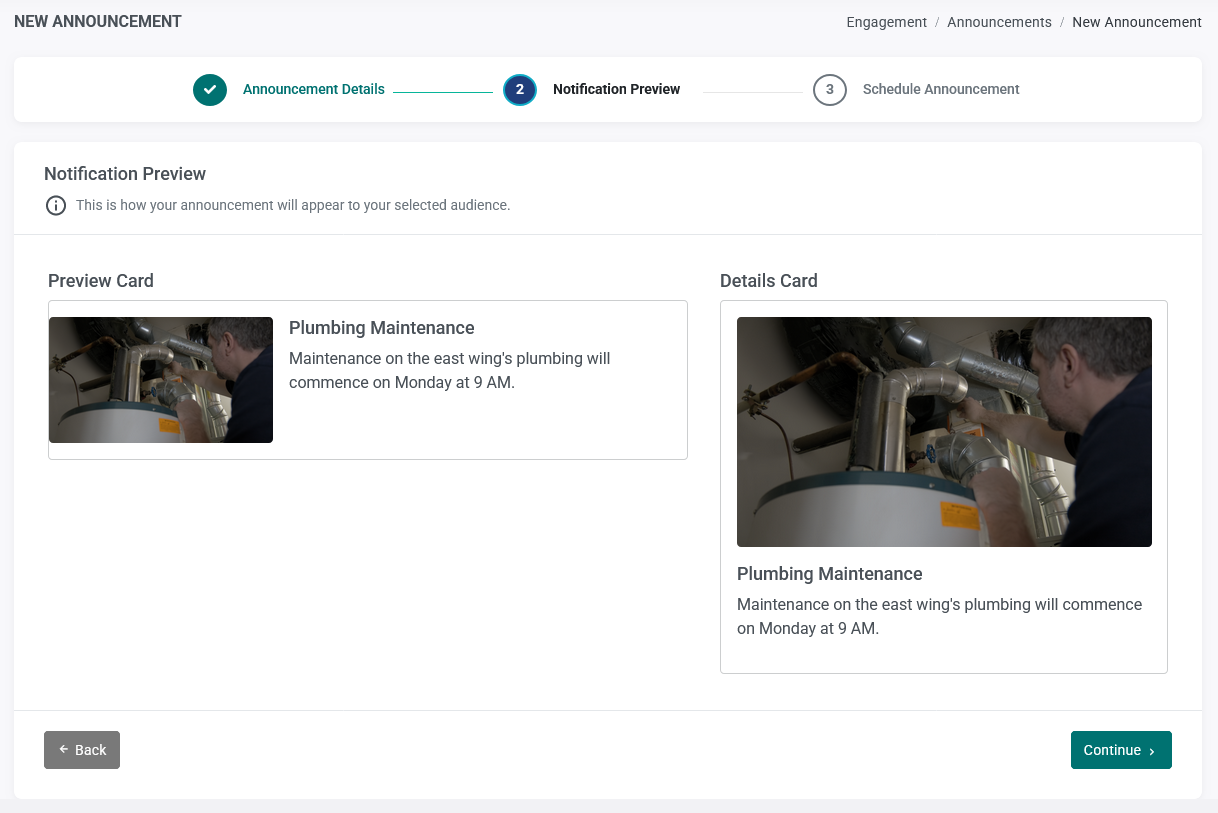Click the completed step checkmark icon
This screenshot has width=1218, height=813.
210,89
